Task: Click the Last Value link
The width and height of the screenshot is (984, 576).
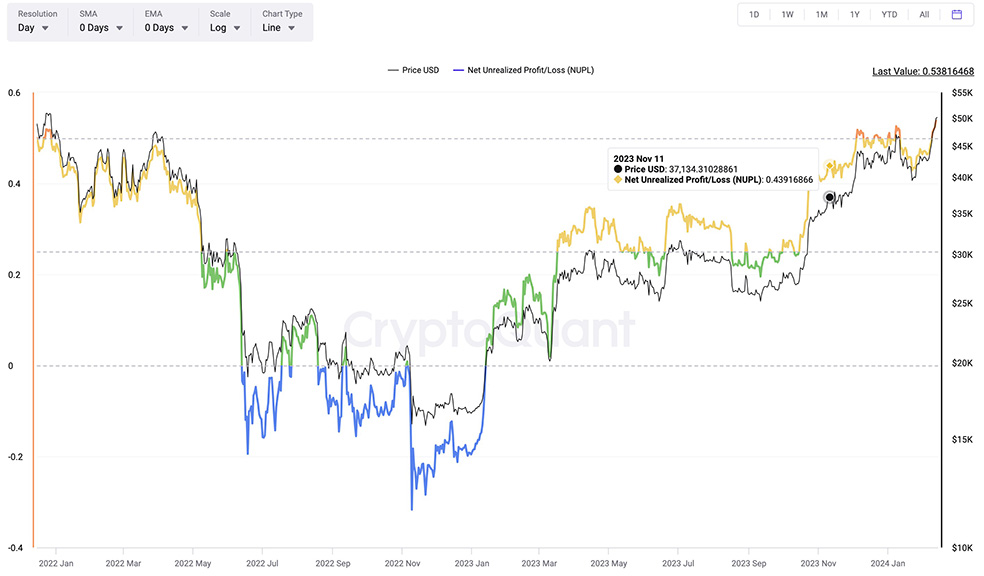Action: 923,71
